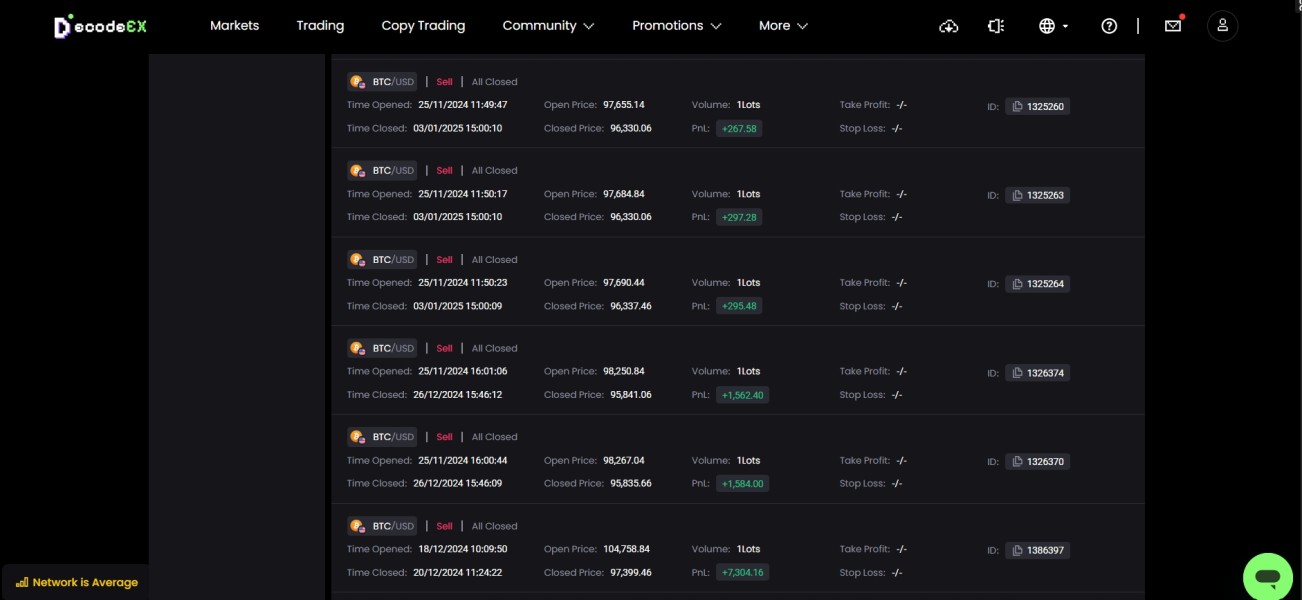Click the theme switch icon beside cloud
The image size is (1302, 600).
pos(995,26)
